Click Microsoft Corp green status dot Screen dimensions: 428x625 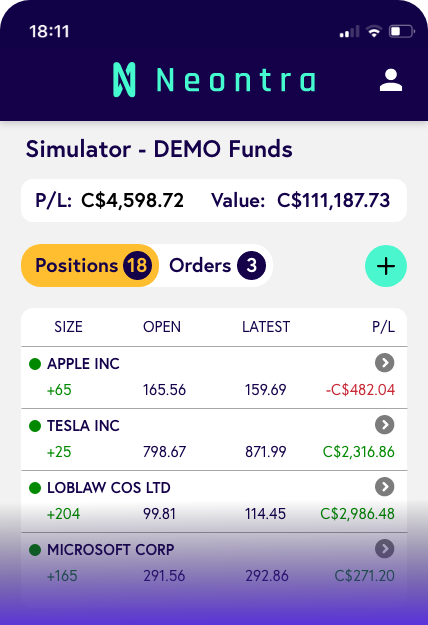[x=35, y=550]
